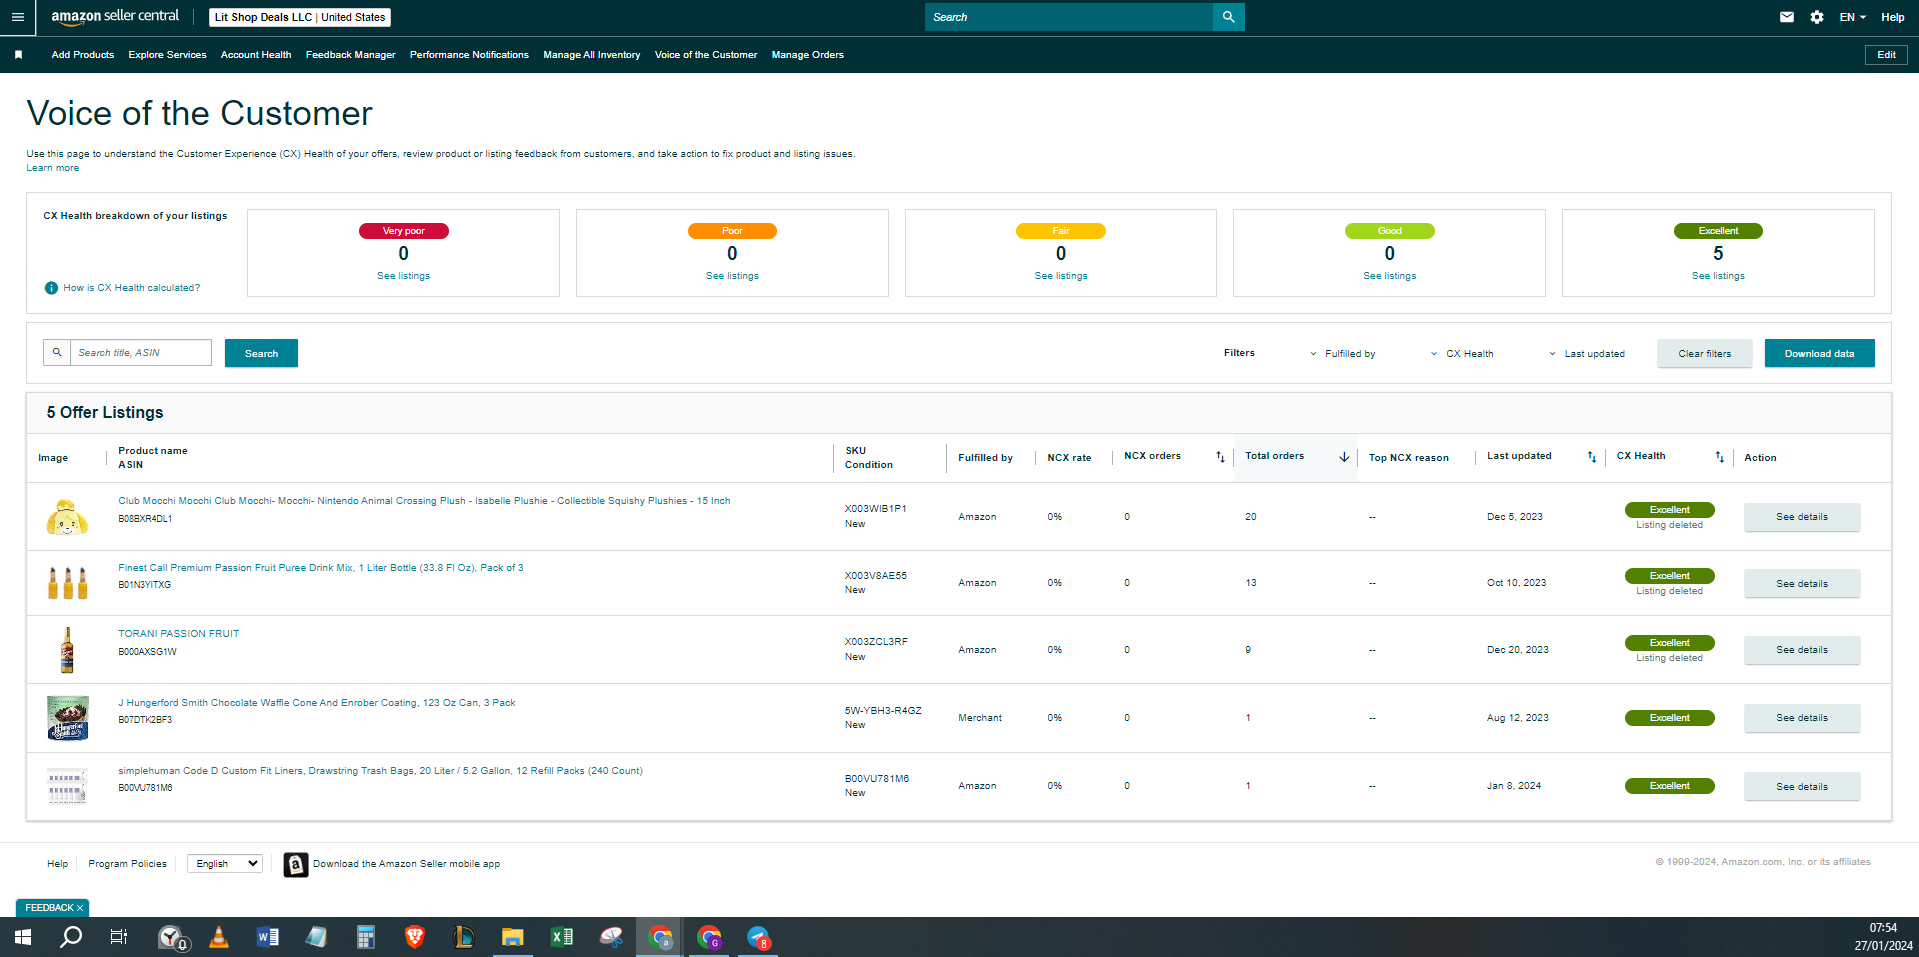Screen dimensions: 1919x957
Task: Expand the Fulfilled by filter
Action: 1343,354
